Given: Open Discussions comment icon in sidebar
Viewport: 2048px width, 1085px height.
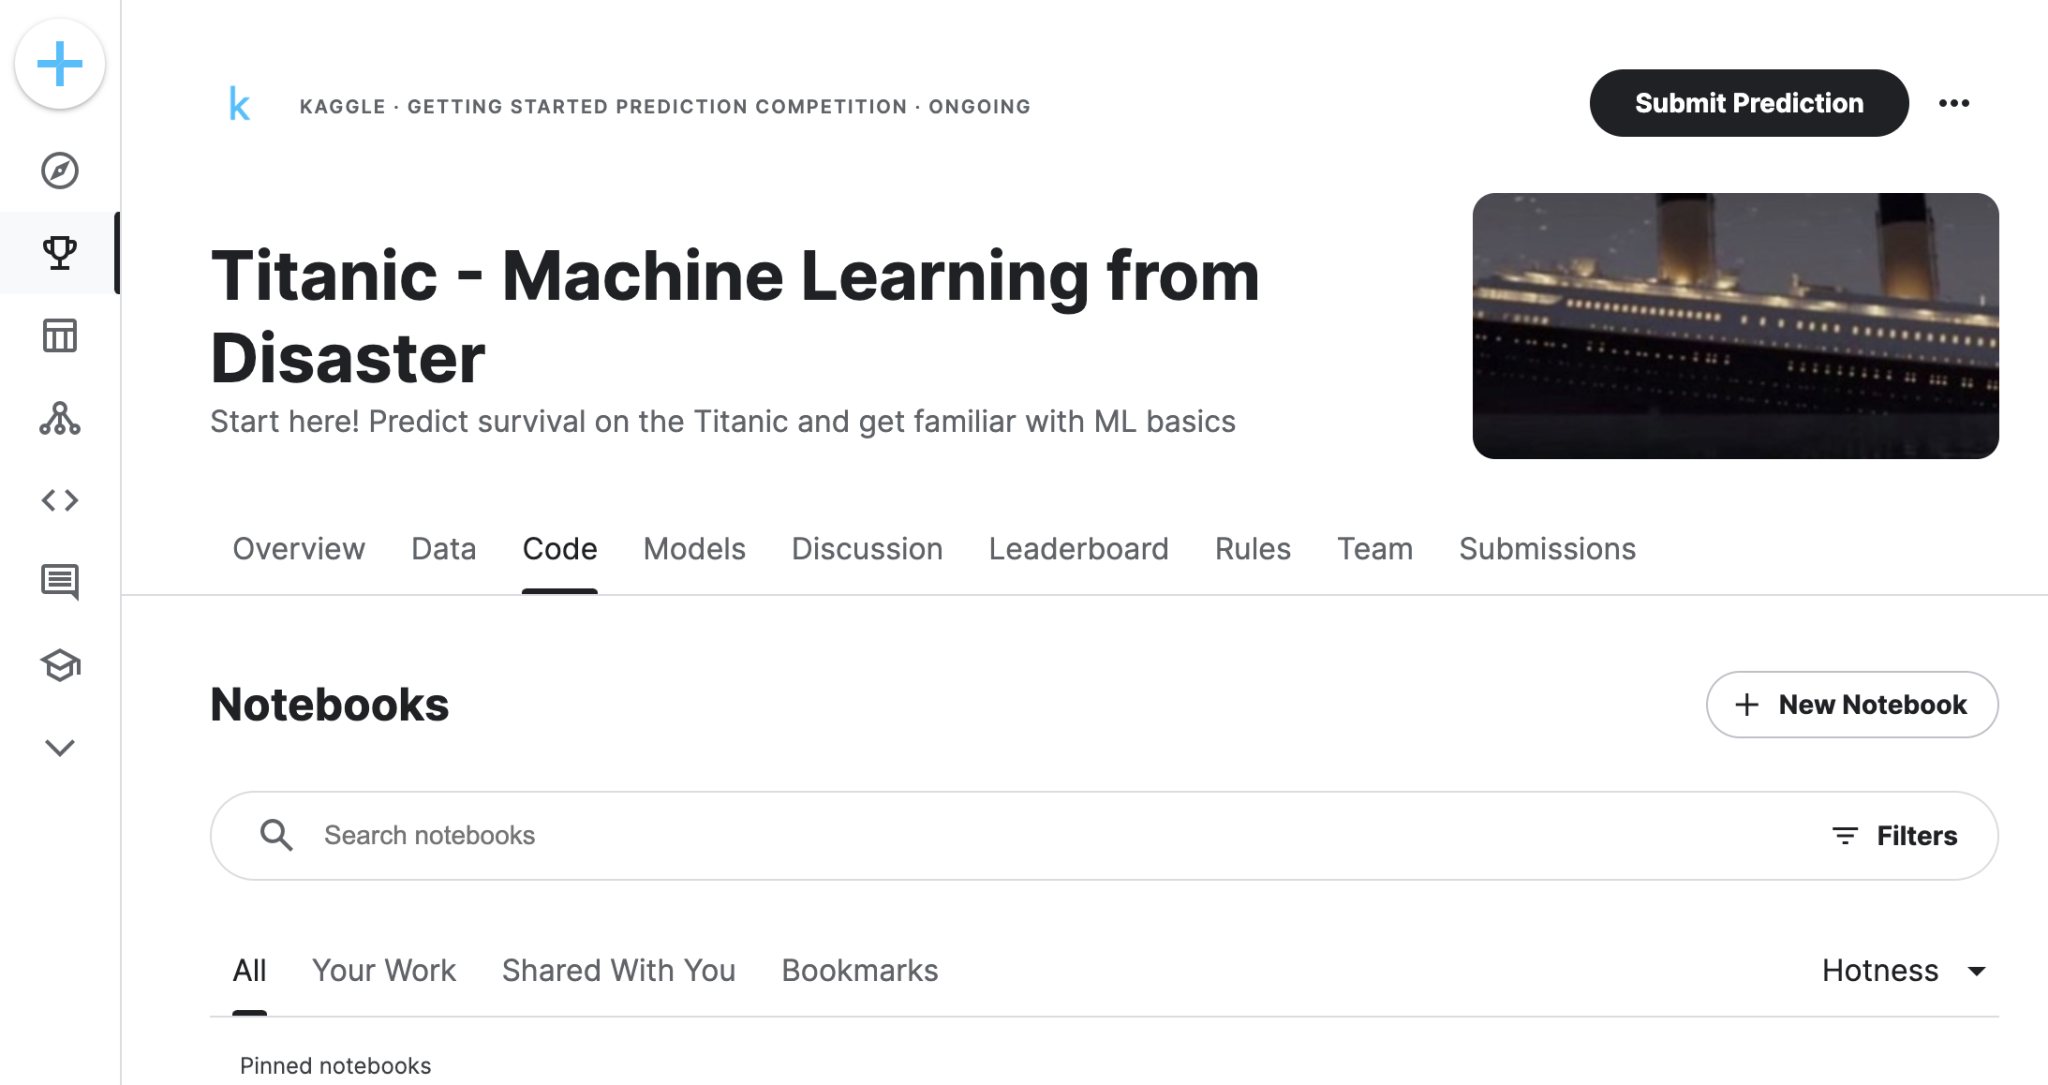Looking at the screenshot, I should [x=60, y=582].
